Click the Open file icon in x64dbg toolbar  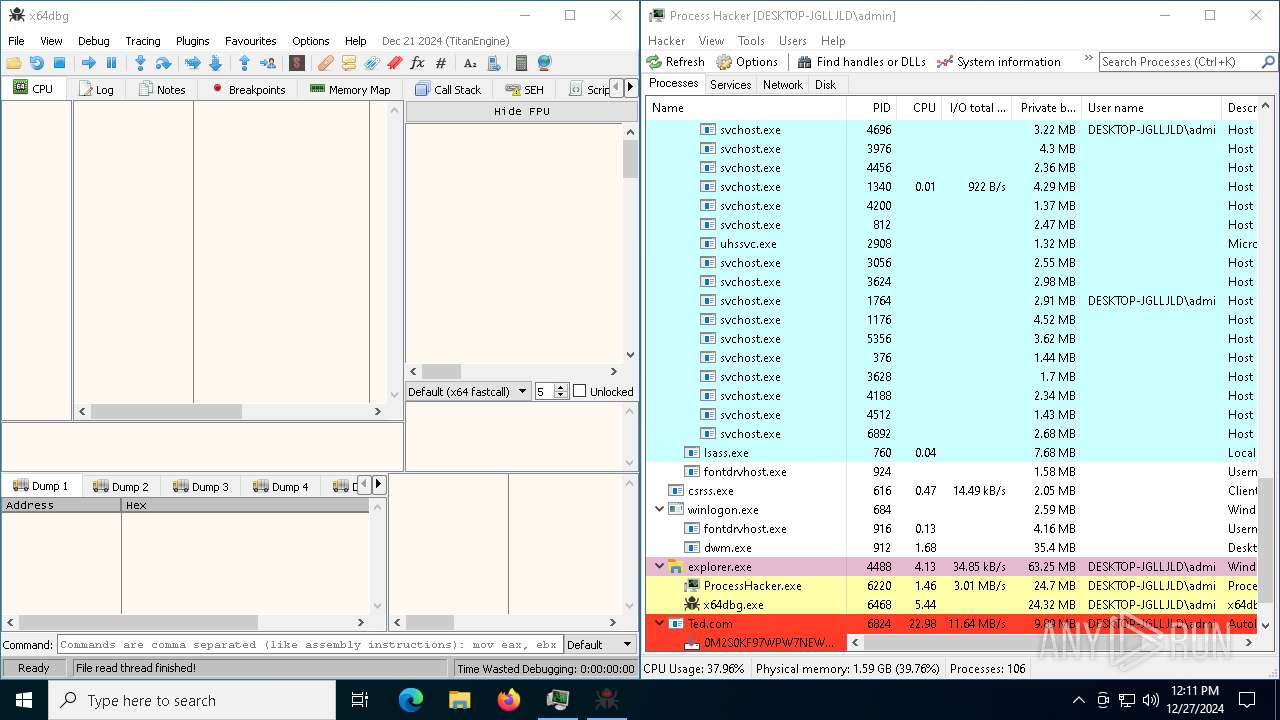pyautogui.click(x=14, y=63)
